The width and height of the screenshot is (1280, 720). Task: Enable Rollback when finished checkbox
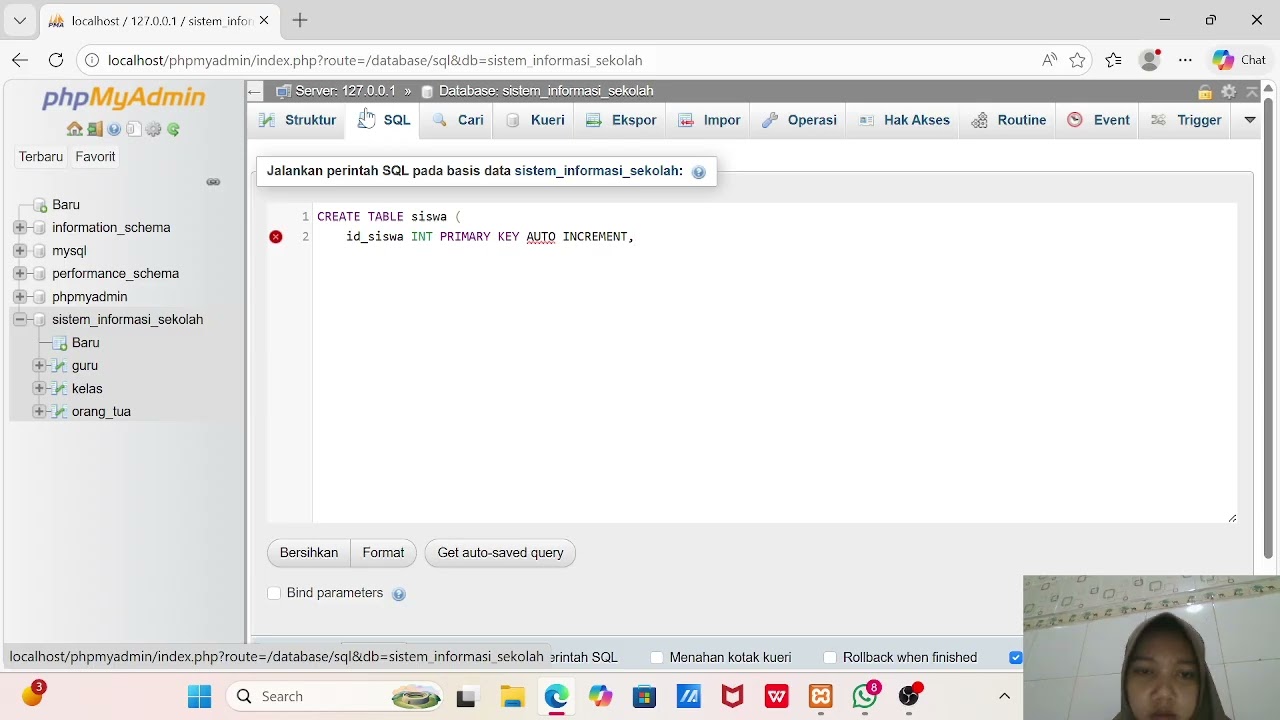(x=830, y=657)
